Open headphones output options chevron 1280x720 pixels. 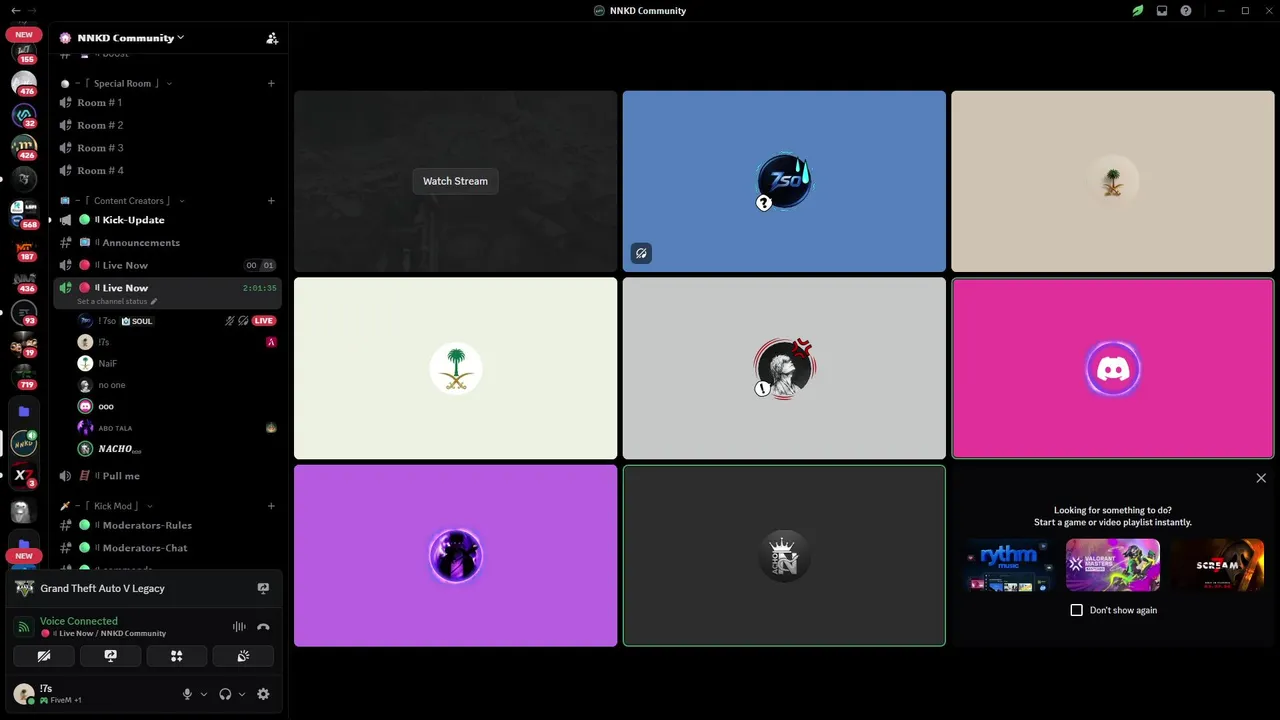click(242, 694)
